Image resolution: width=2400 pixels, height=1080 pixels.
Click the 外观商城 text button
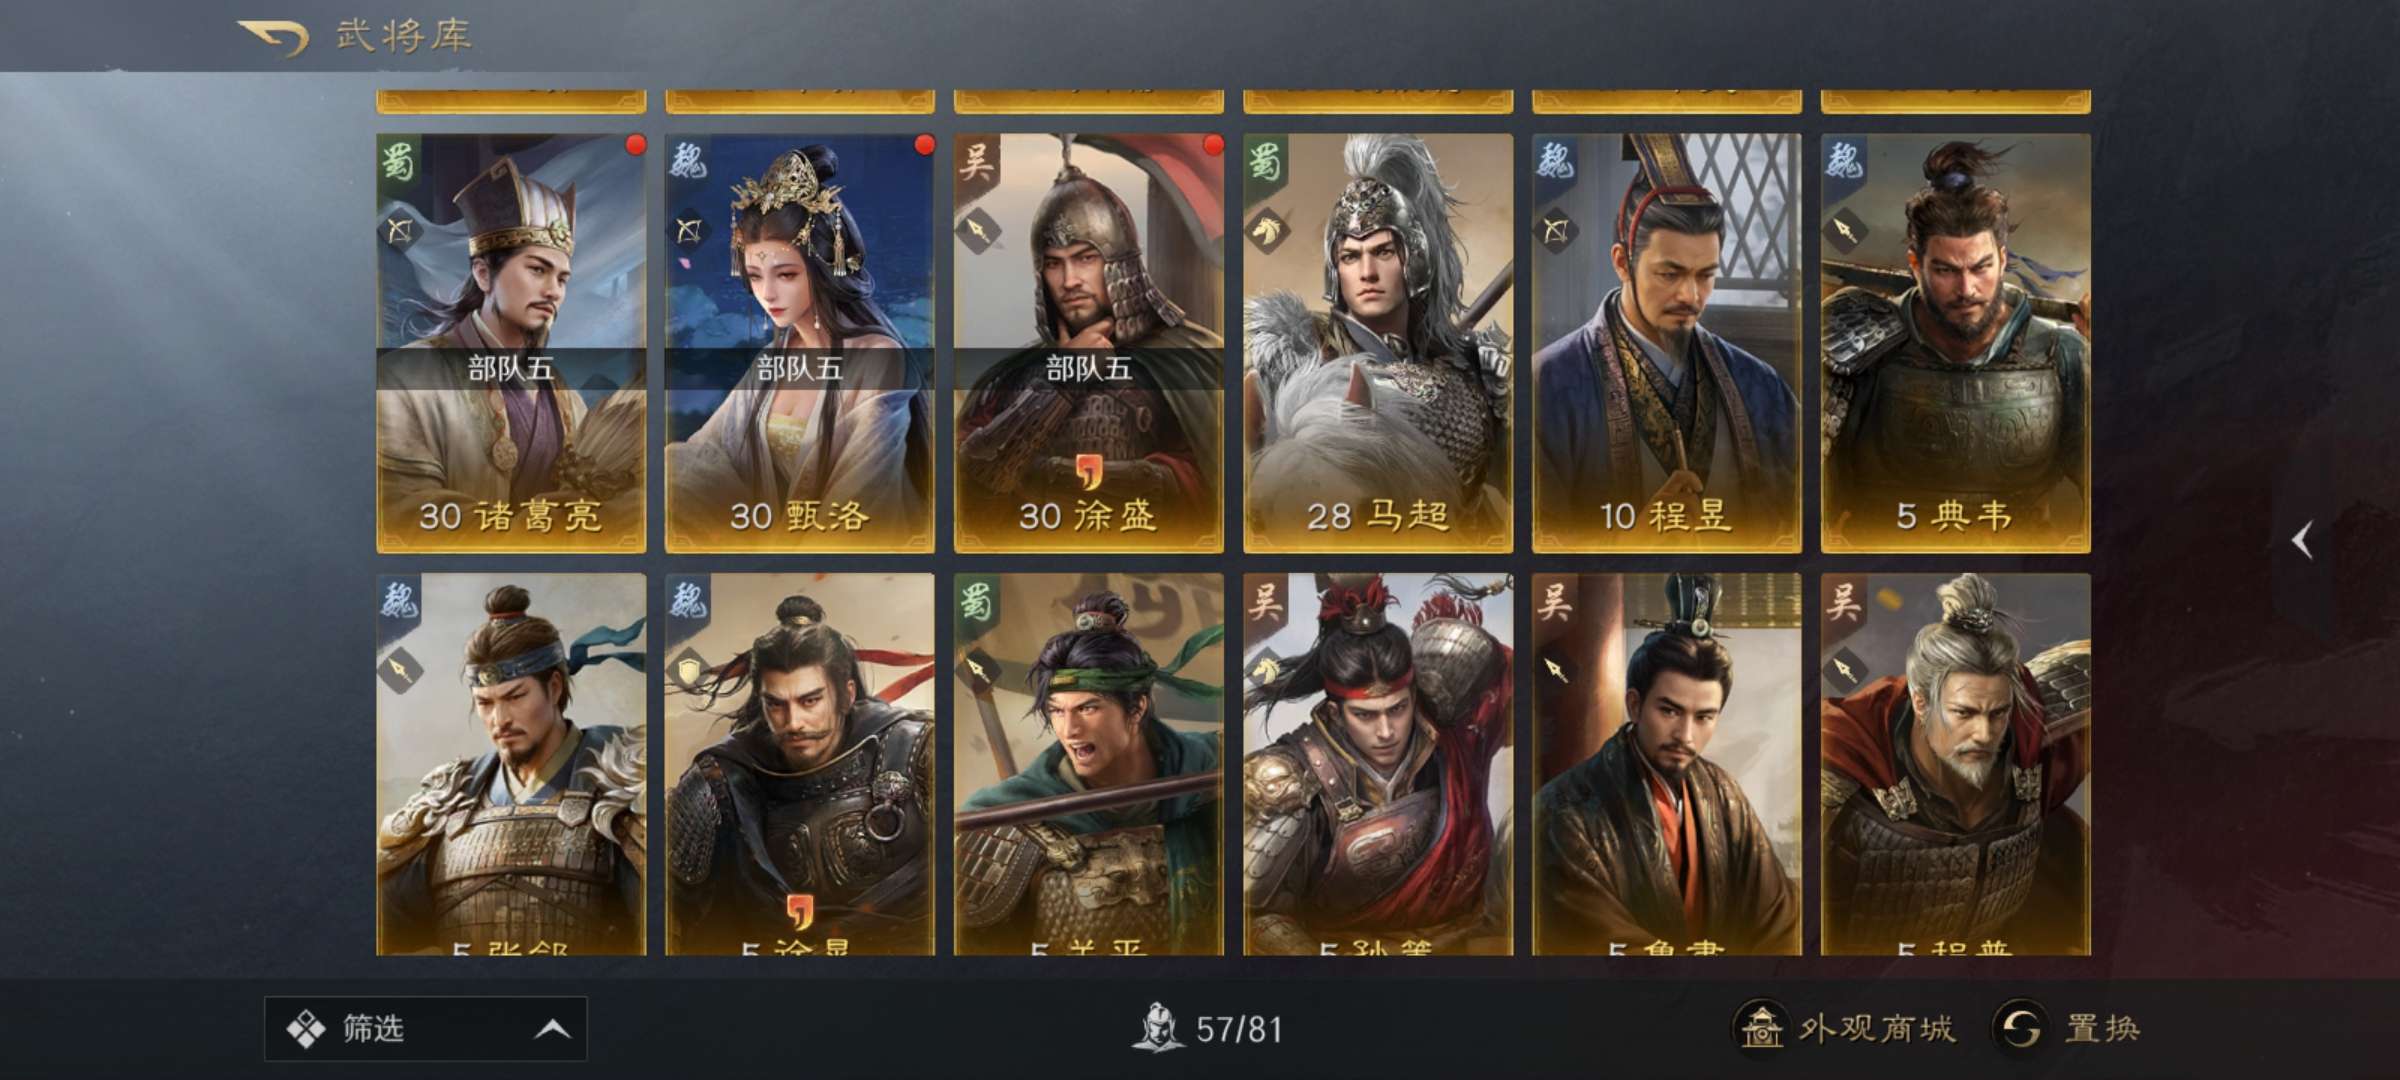tap(1876, 1028)
